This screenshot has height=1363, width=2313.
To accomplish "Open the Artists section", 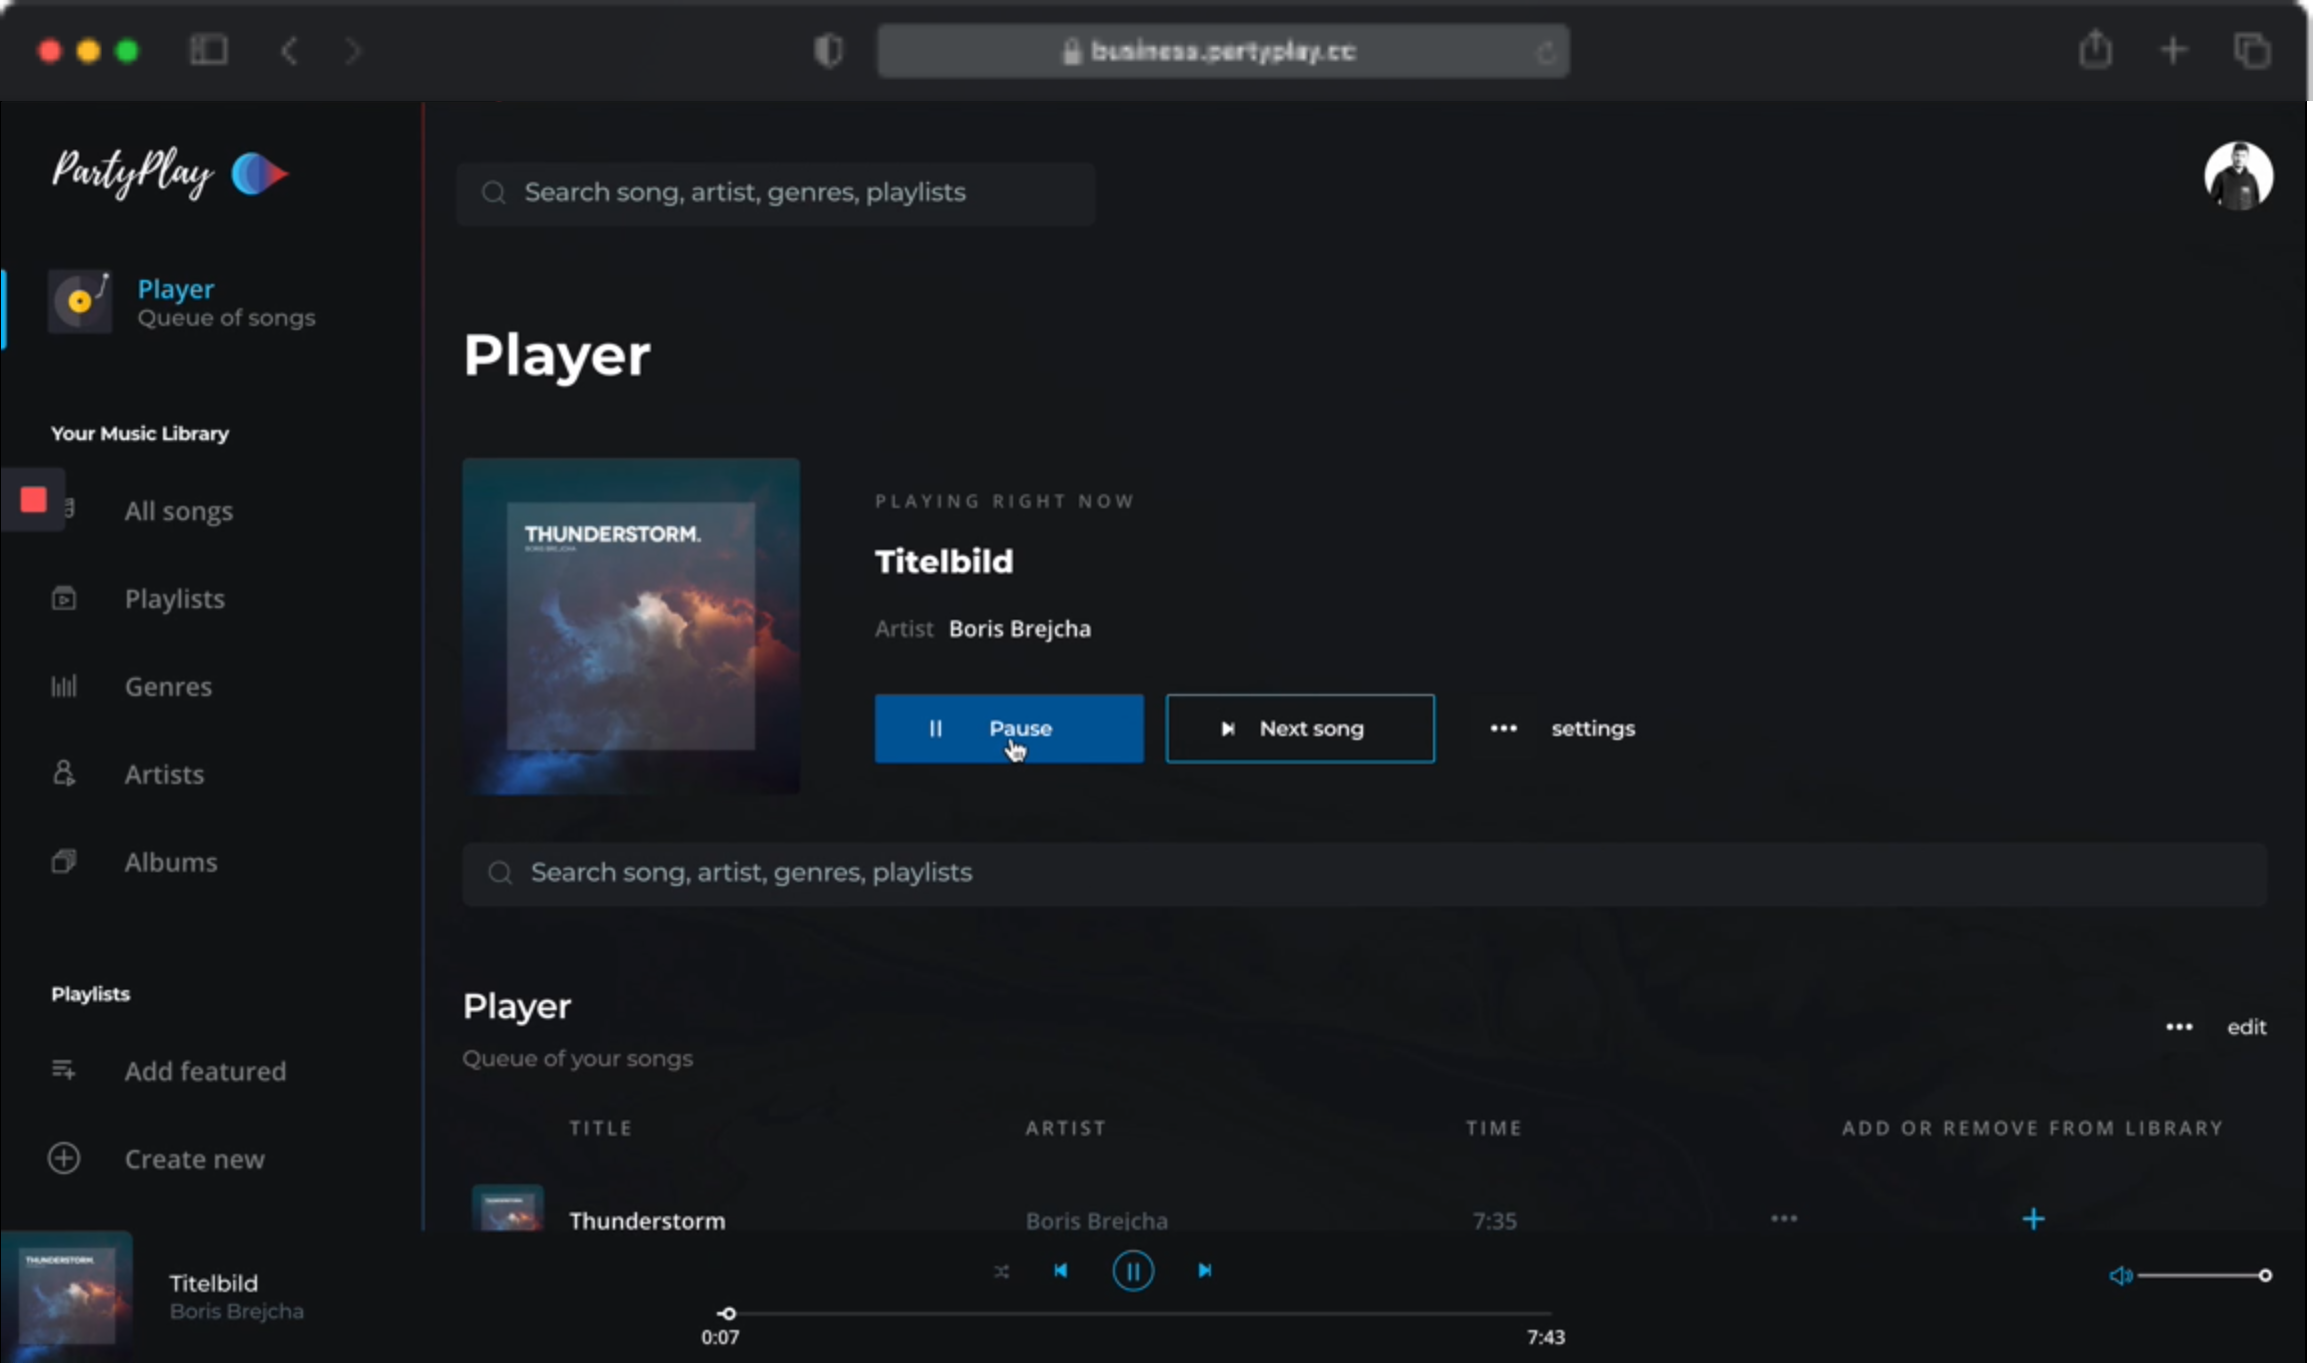I will click(x=164, y=774).
